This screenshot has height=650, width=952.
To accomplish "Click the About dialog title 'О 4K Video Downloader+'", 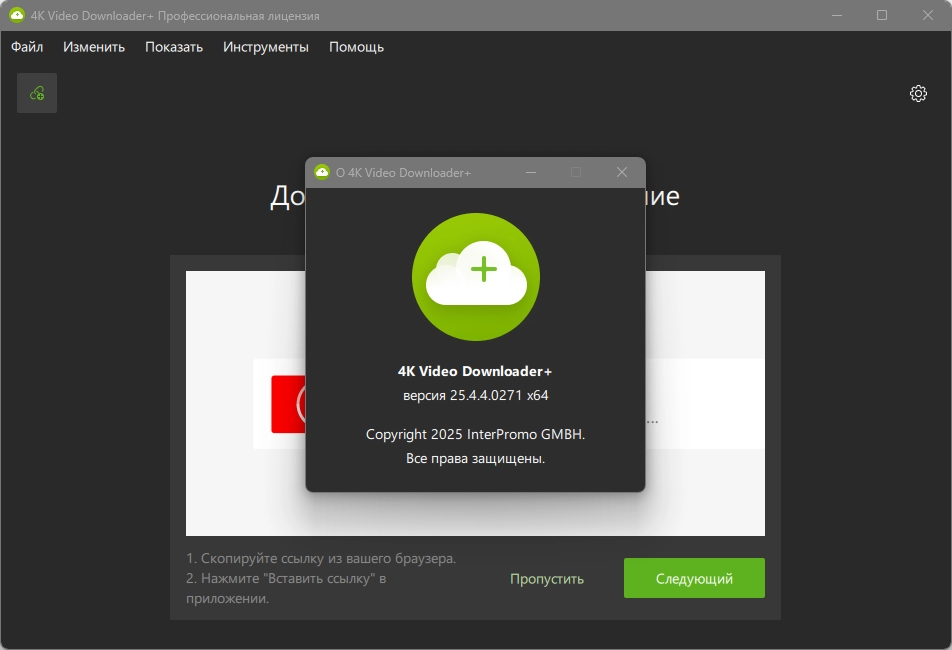I will 403,173.
